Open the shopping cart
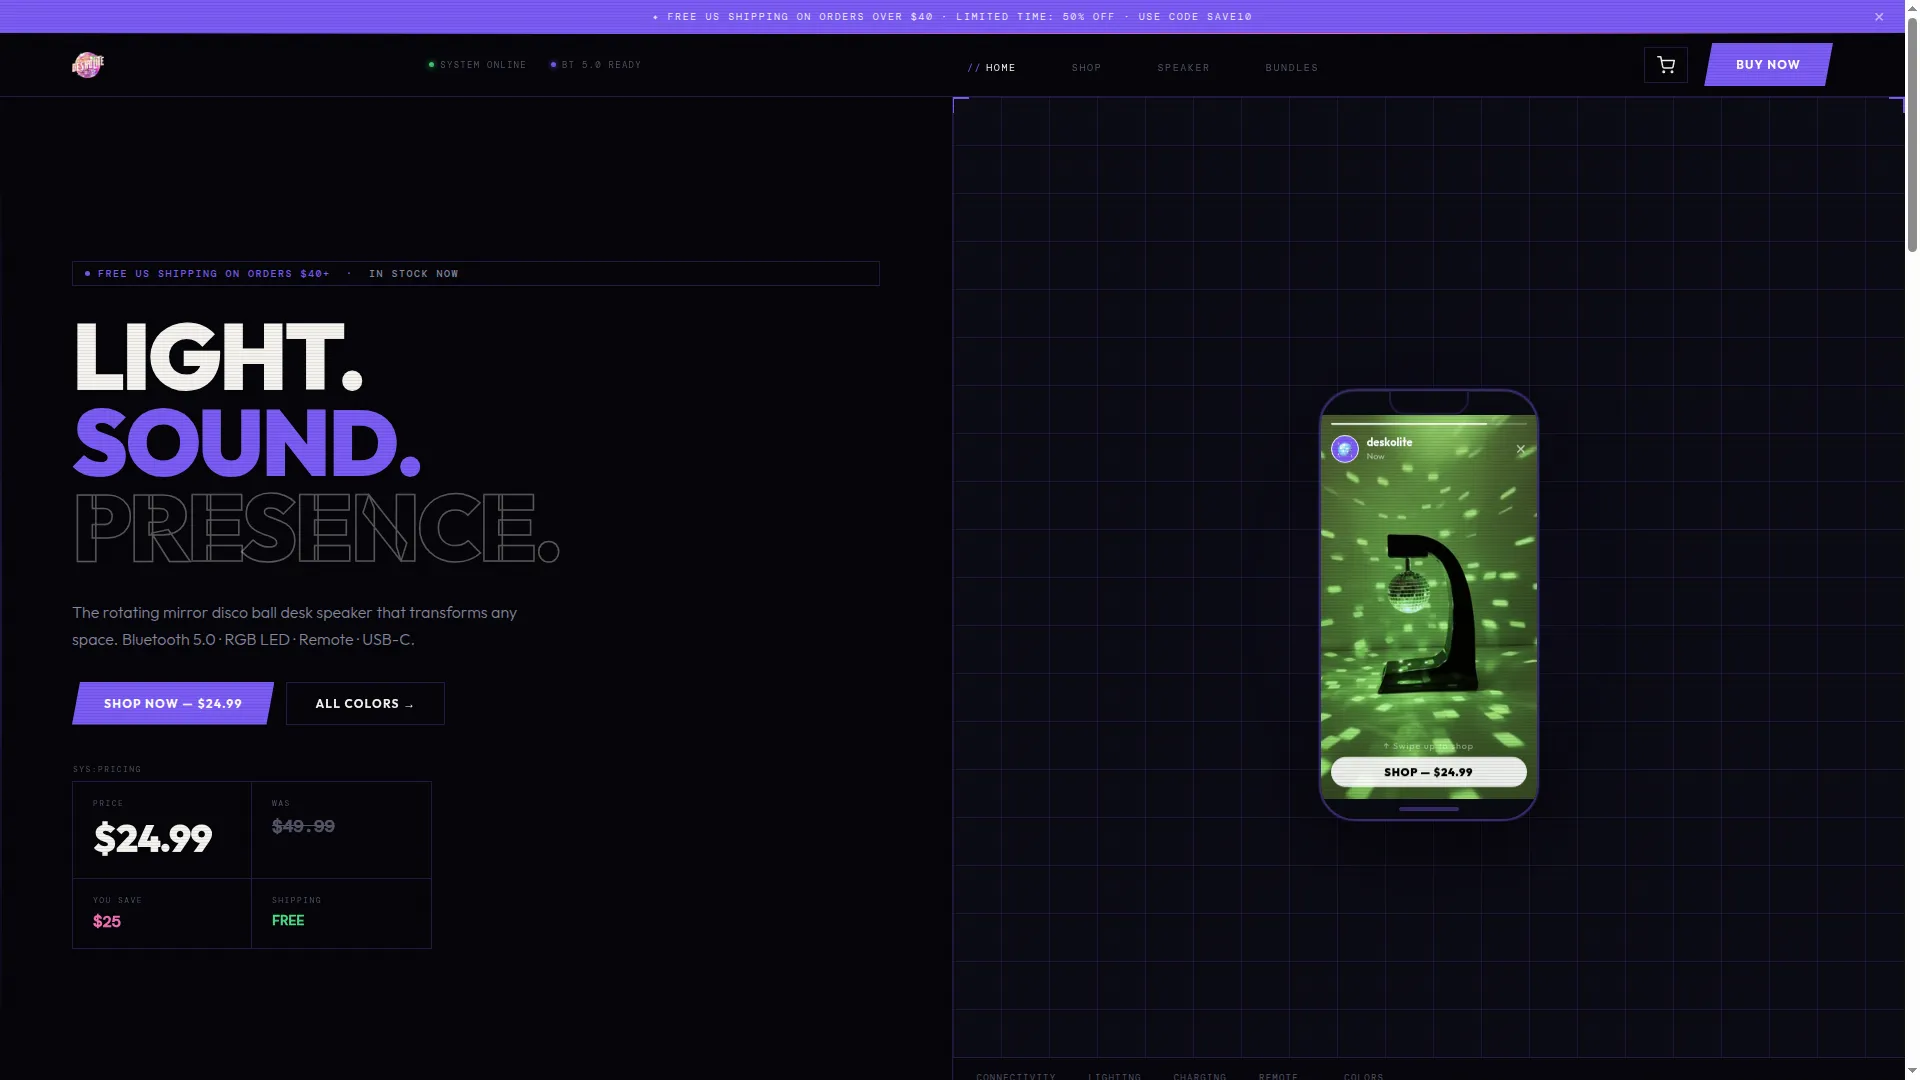Screen dimensions: 1920x1080 pos(1666,65)
